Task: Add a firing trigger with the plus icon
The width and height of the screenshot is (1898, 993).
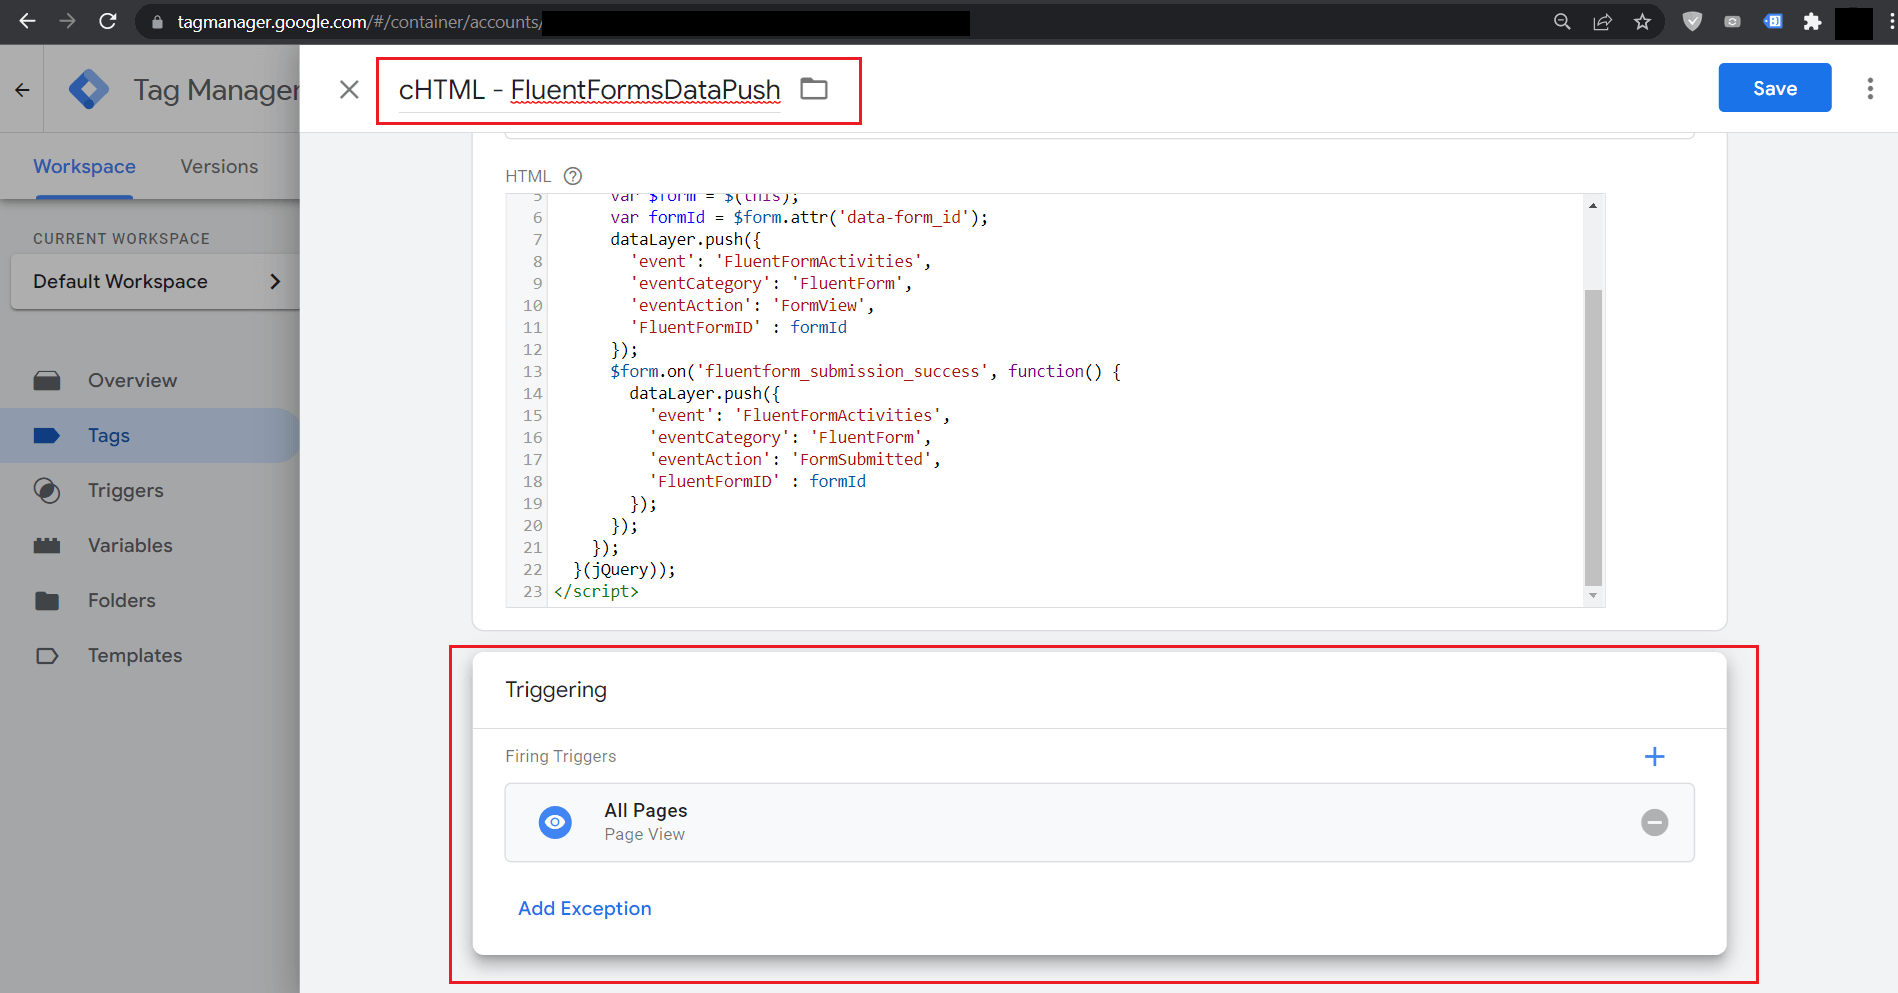Action: pos(1654,757)
